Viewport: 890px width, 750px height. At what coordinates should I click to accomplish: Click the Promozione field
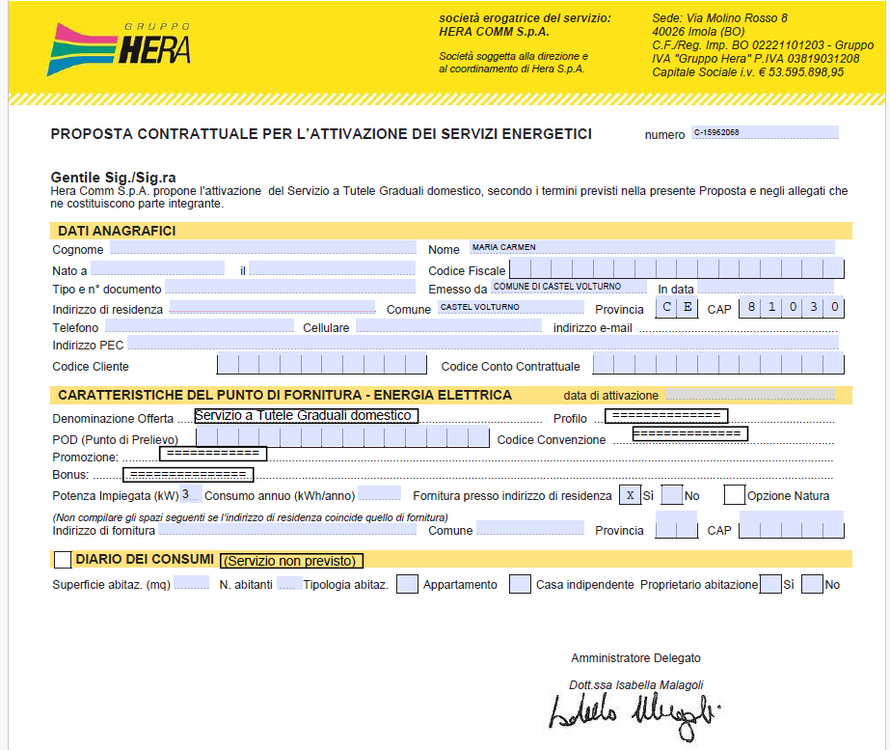[213, 454]
